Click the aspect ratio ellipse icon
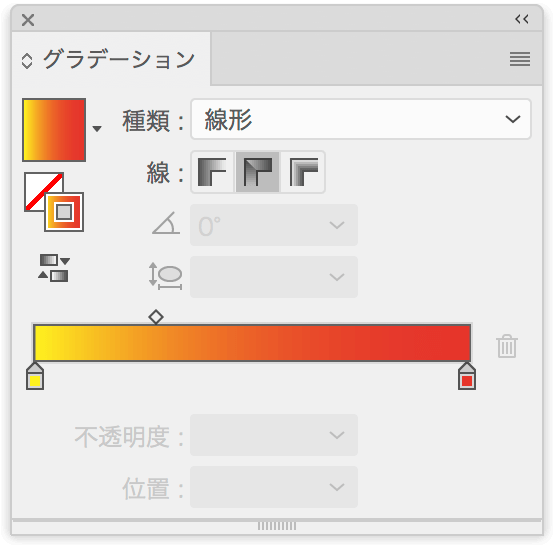The height and width of the screenshot is (550, 554). [x=166, y=276]
